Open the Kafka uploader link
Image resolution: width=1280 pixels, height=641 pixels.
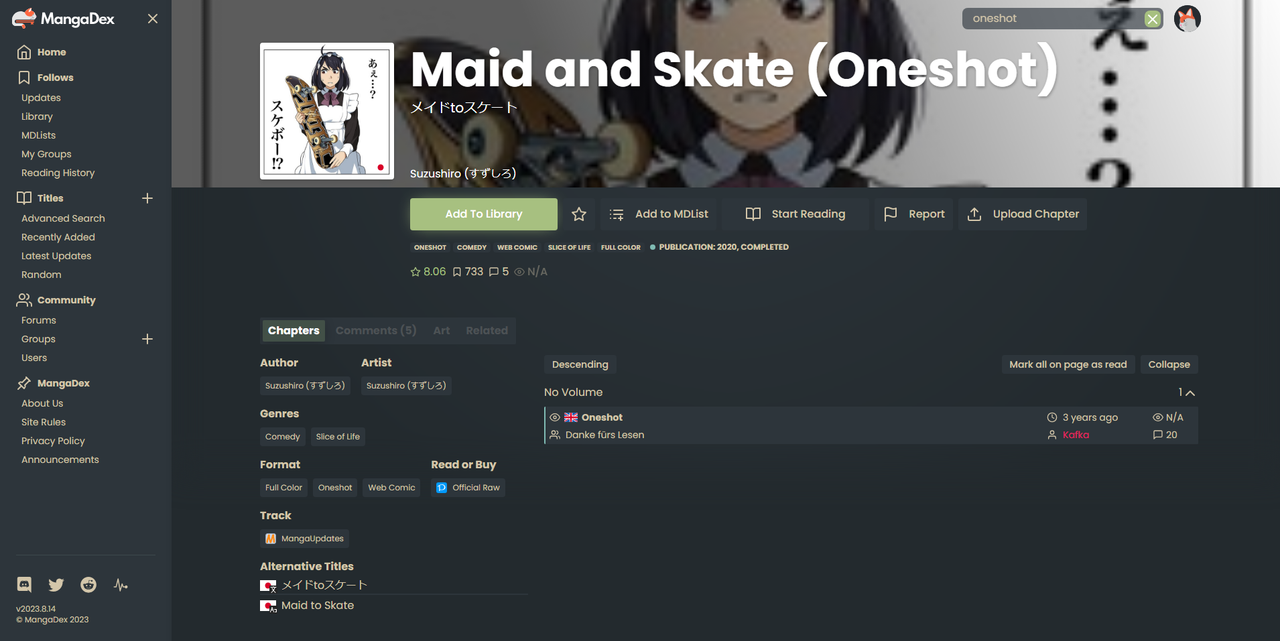pyautogui.click(x=1076, y=435)
